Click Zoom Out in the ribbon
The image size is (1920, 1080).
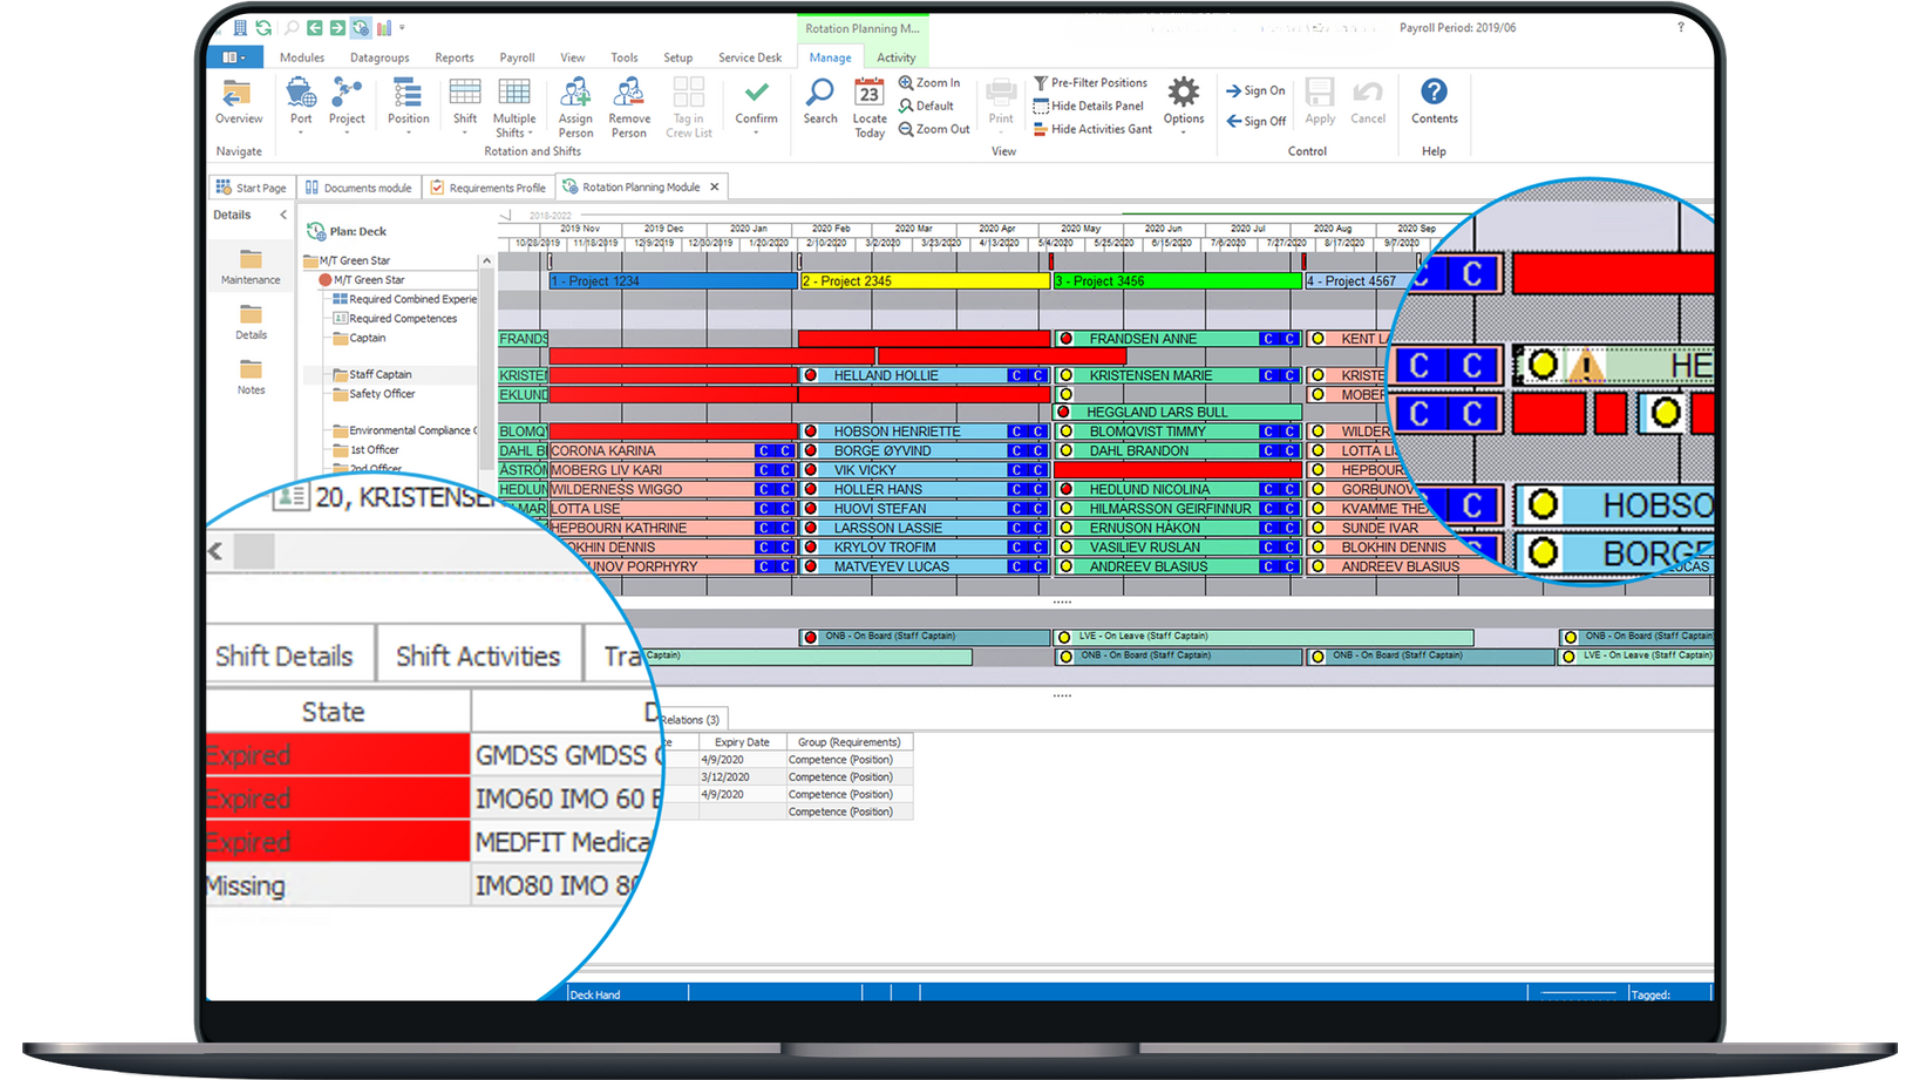coord(934,129)
